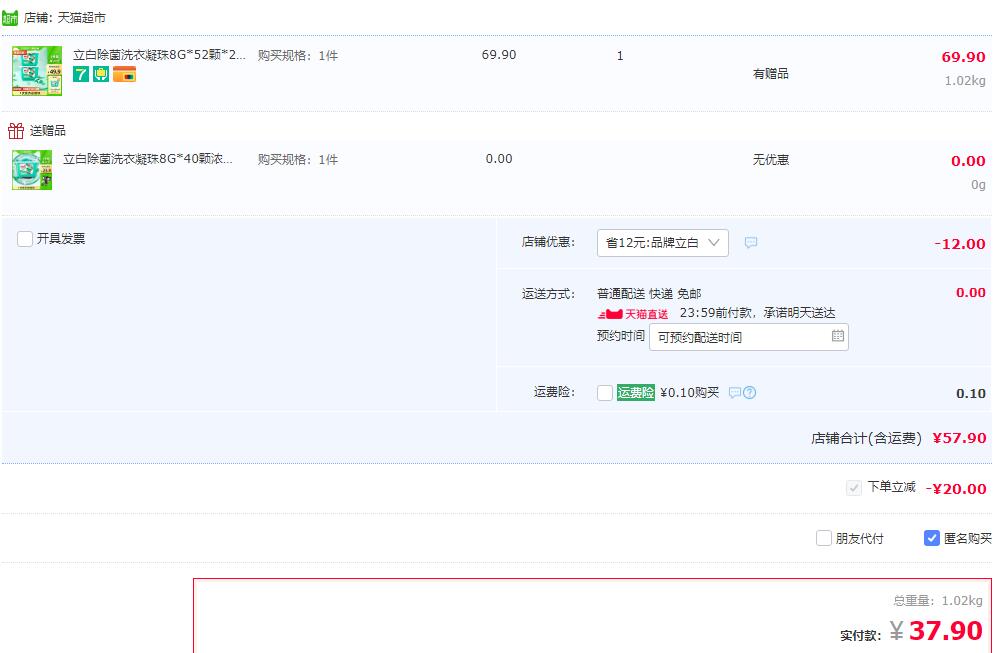Click 购买规格: 1件 in the main product row
Image resolution: width=1004 pixels, height=653 pixels.
pos(298,56)
